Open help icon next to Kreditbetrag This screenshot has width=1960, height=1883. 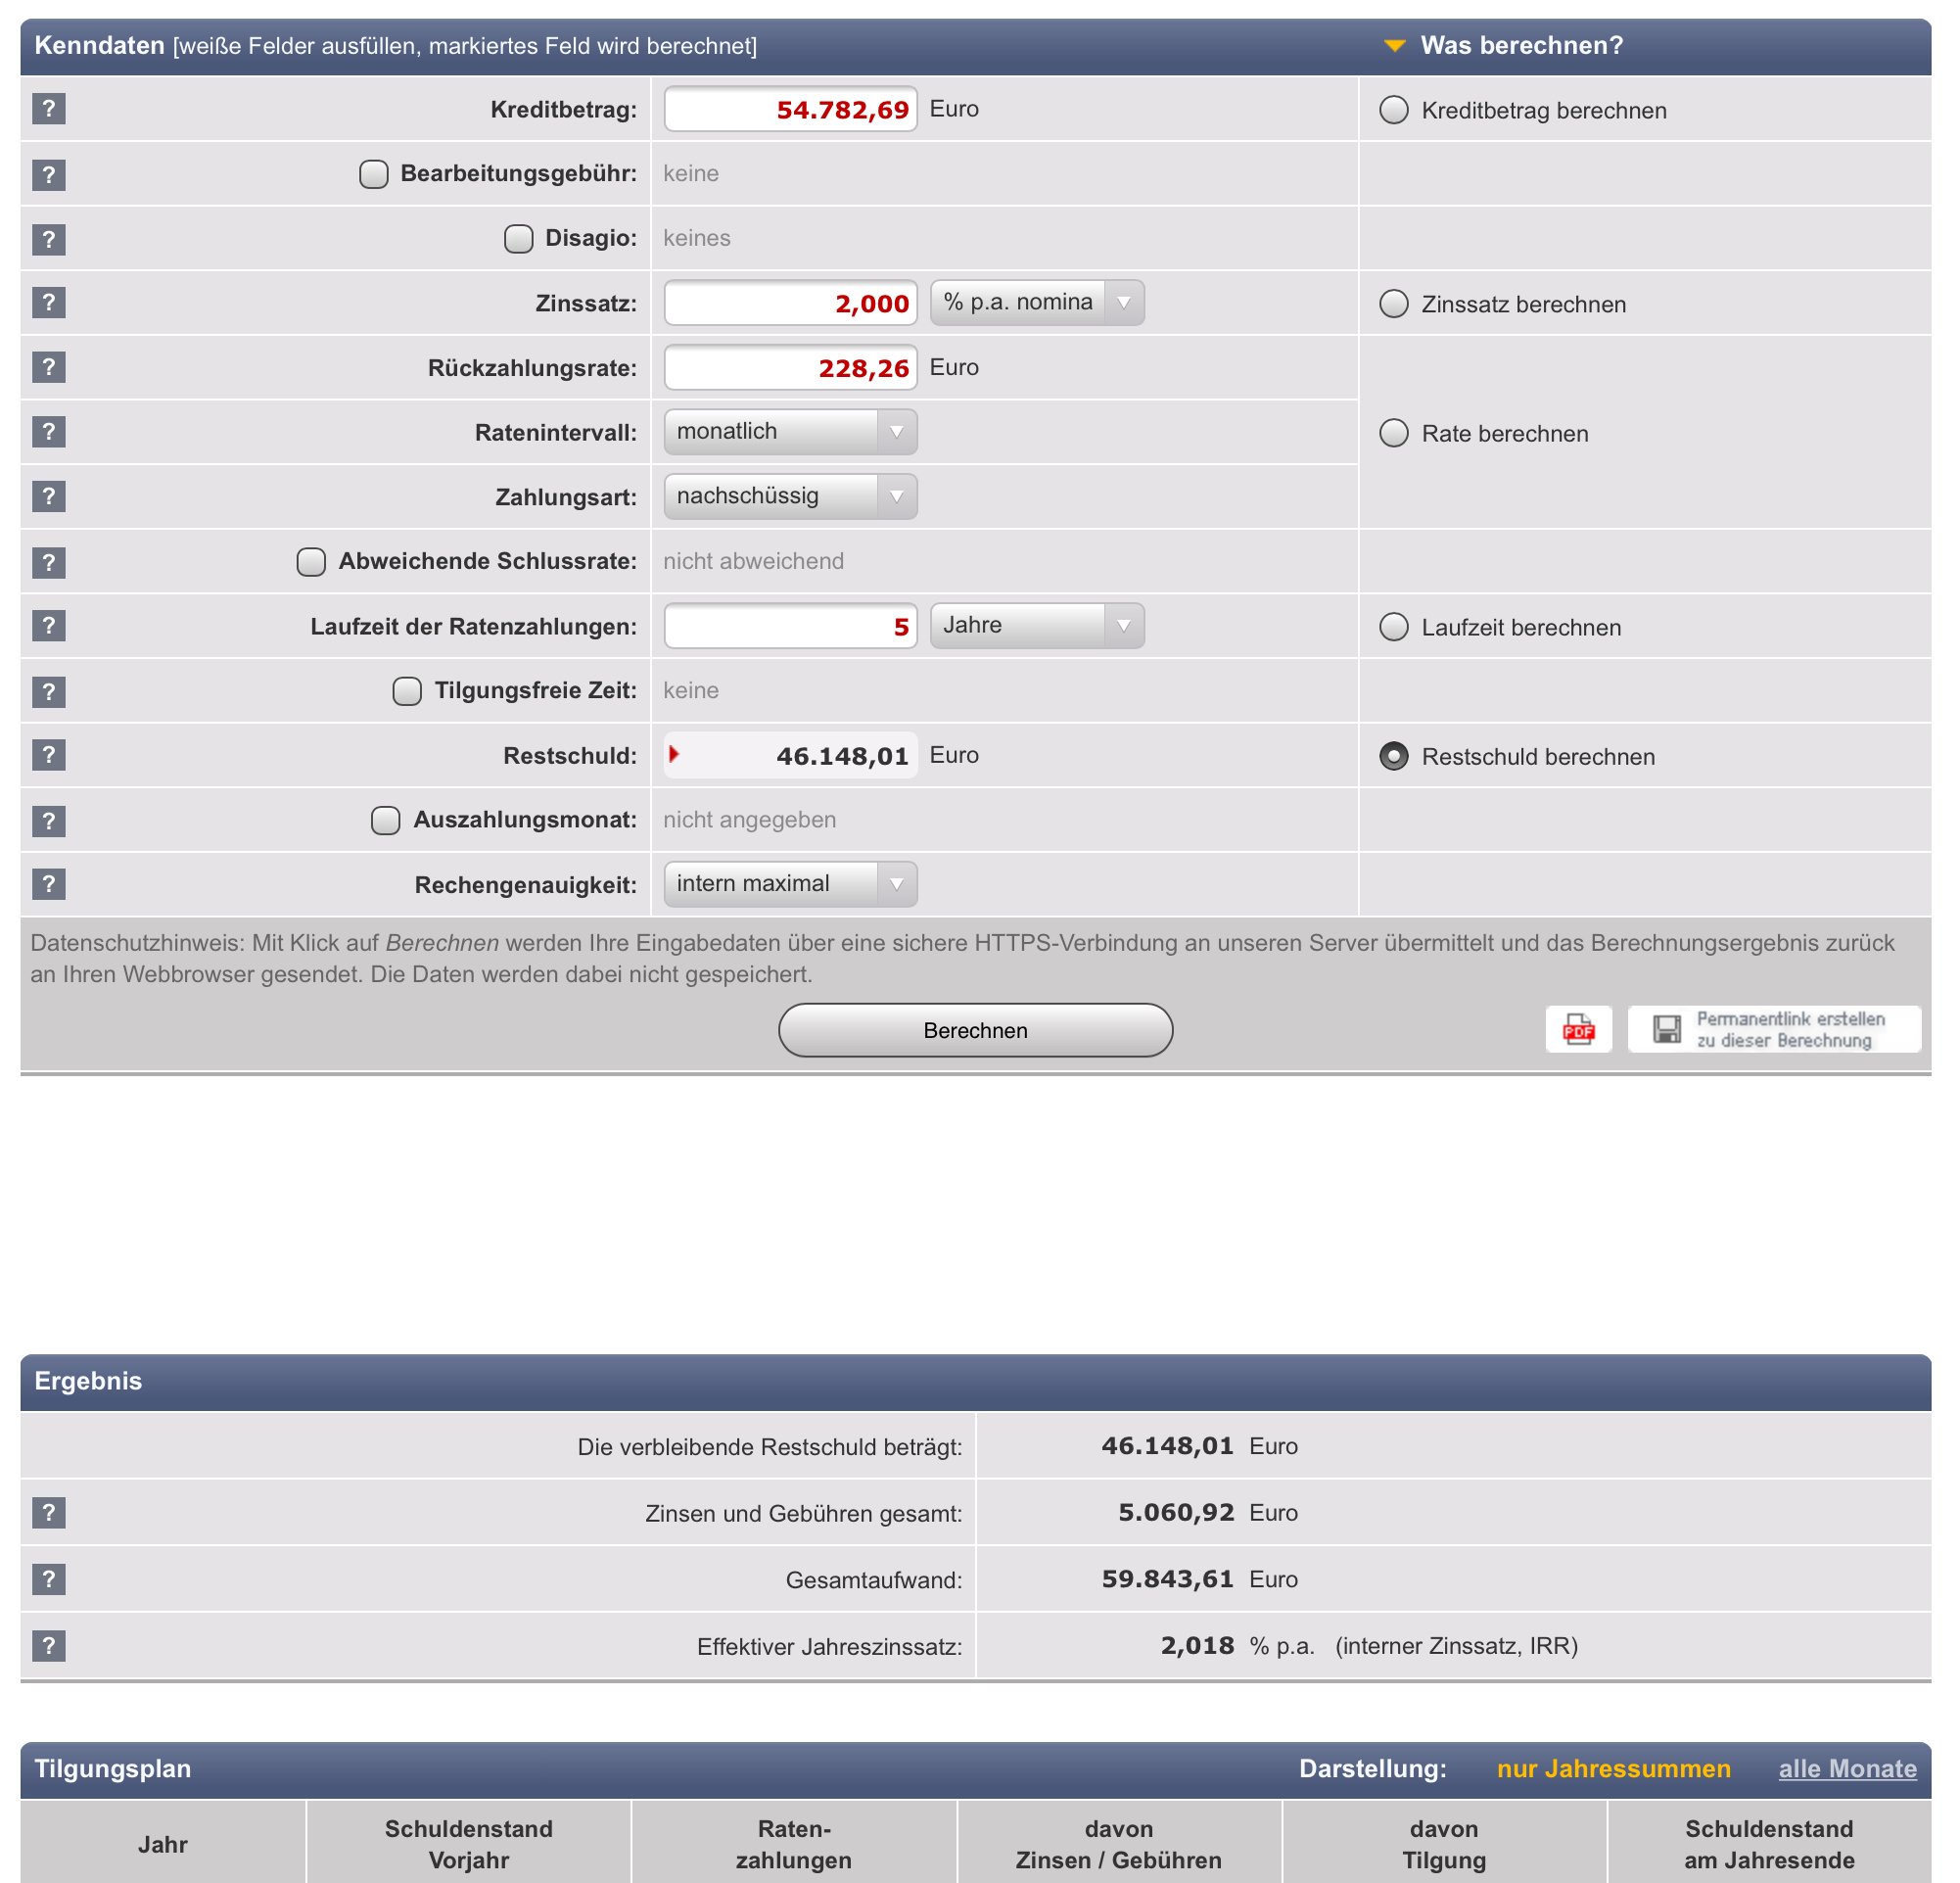click(x=48, y=109)
